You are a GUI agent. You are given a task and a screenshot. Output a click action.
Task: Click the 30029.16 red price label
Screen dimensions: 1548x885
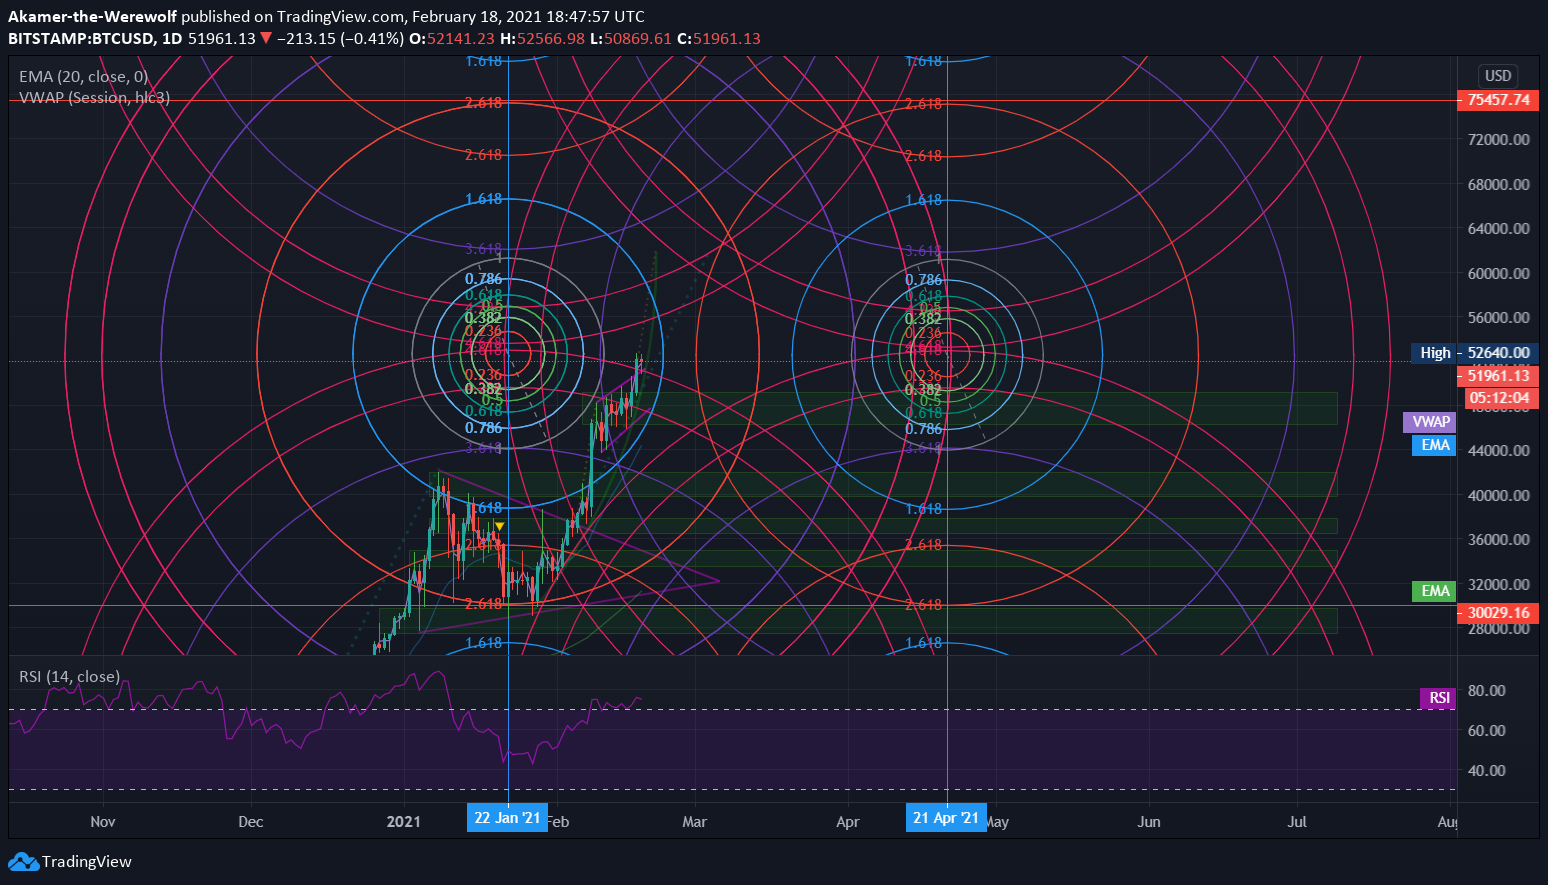1497,613
